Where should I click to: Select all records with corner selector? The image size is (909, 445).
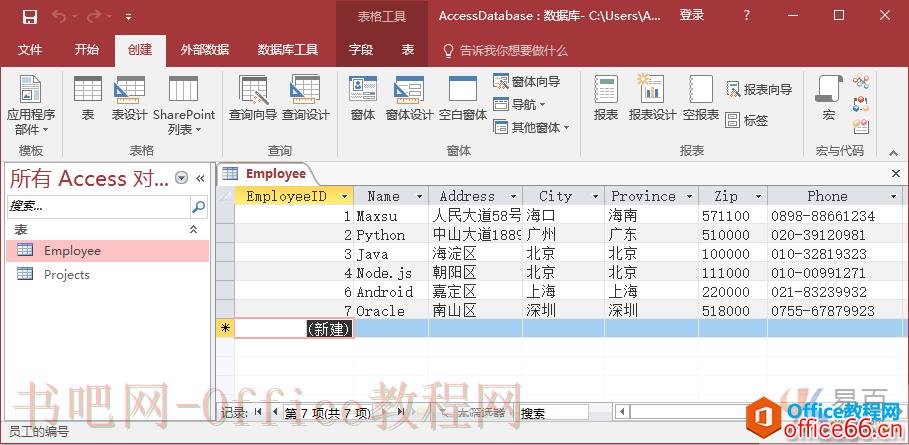tap(225, 196)
